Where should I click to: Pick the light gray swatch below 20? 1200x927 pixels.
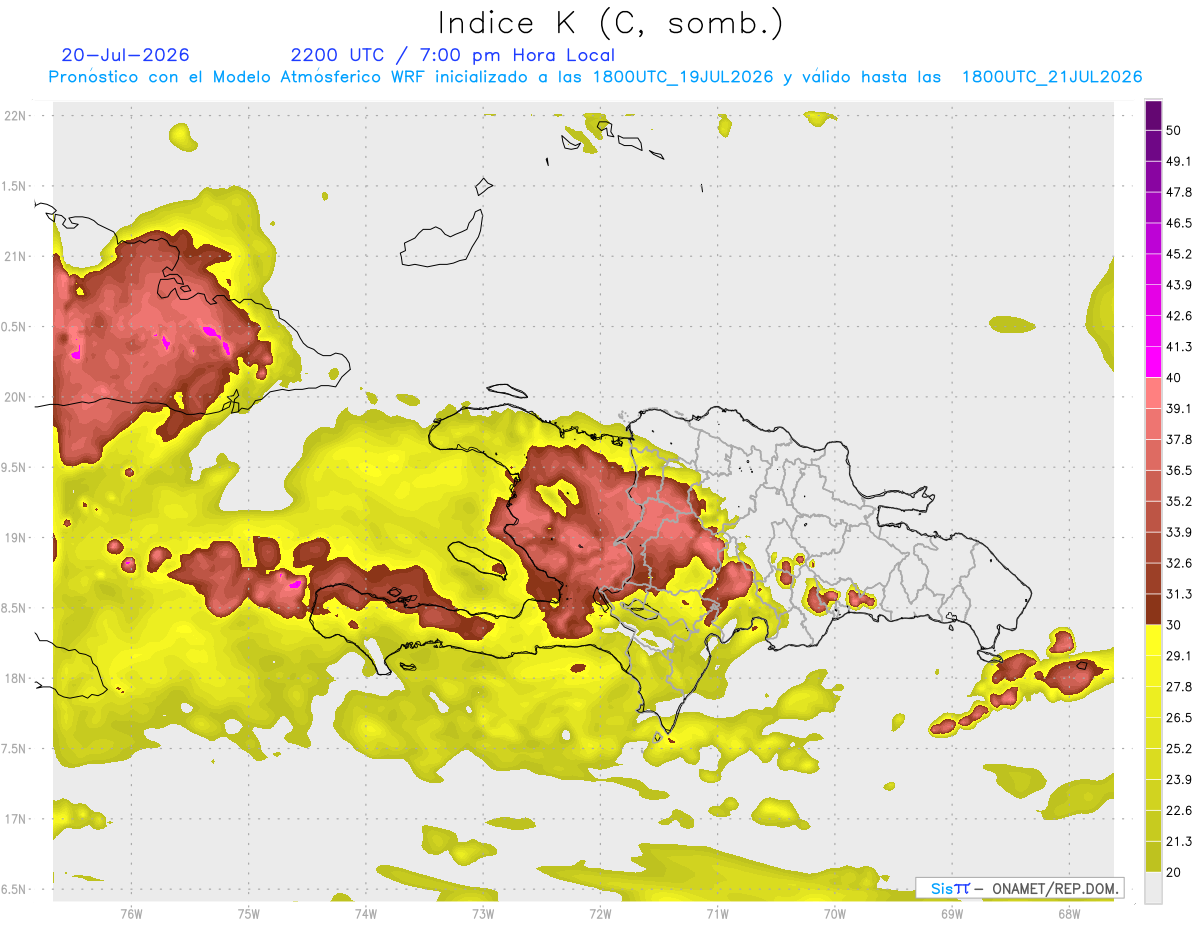(x=1153, y=888)
